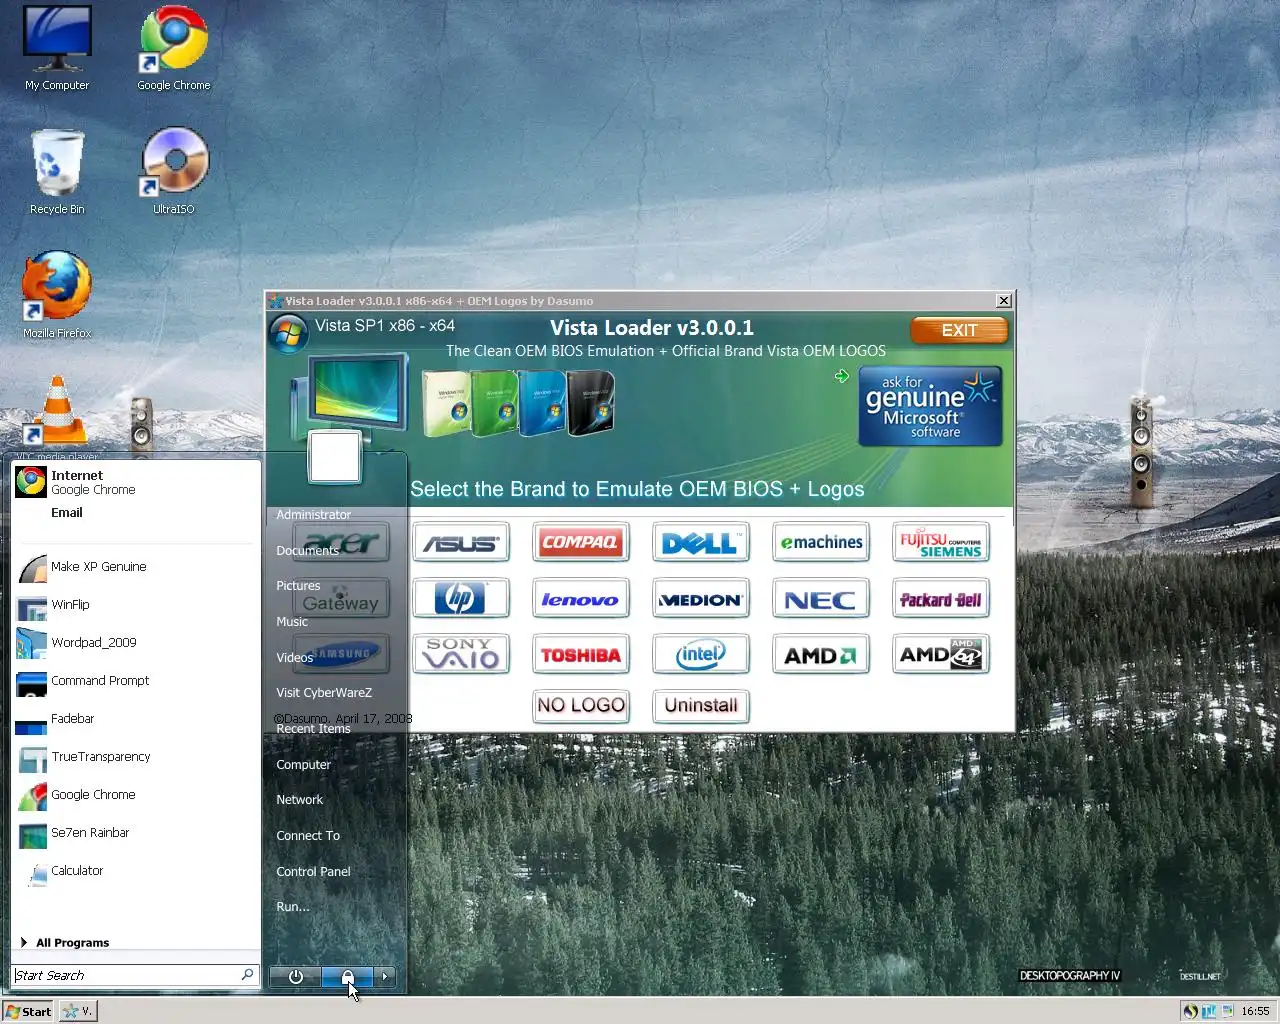Screen dimensions: 1280x1024
Task: Select the HP brand logo
Action: pos(460,599)
